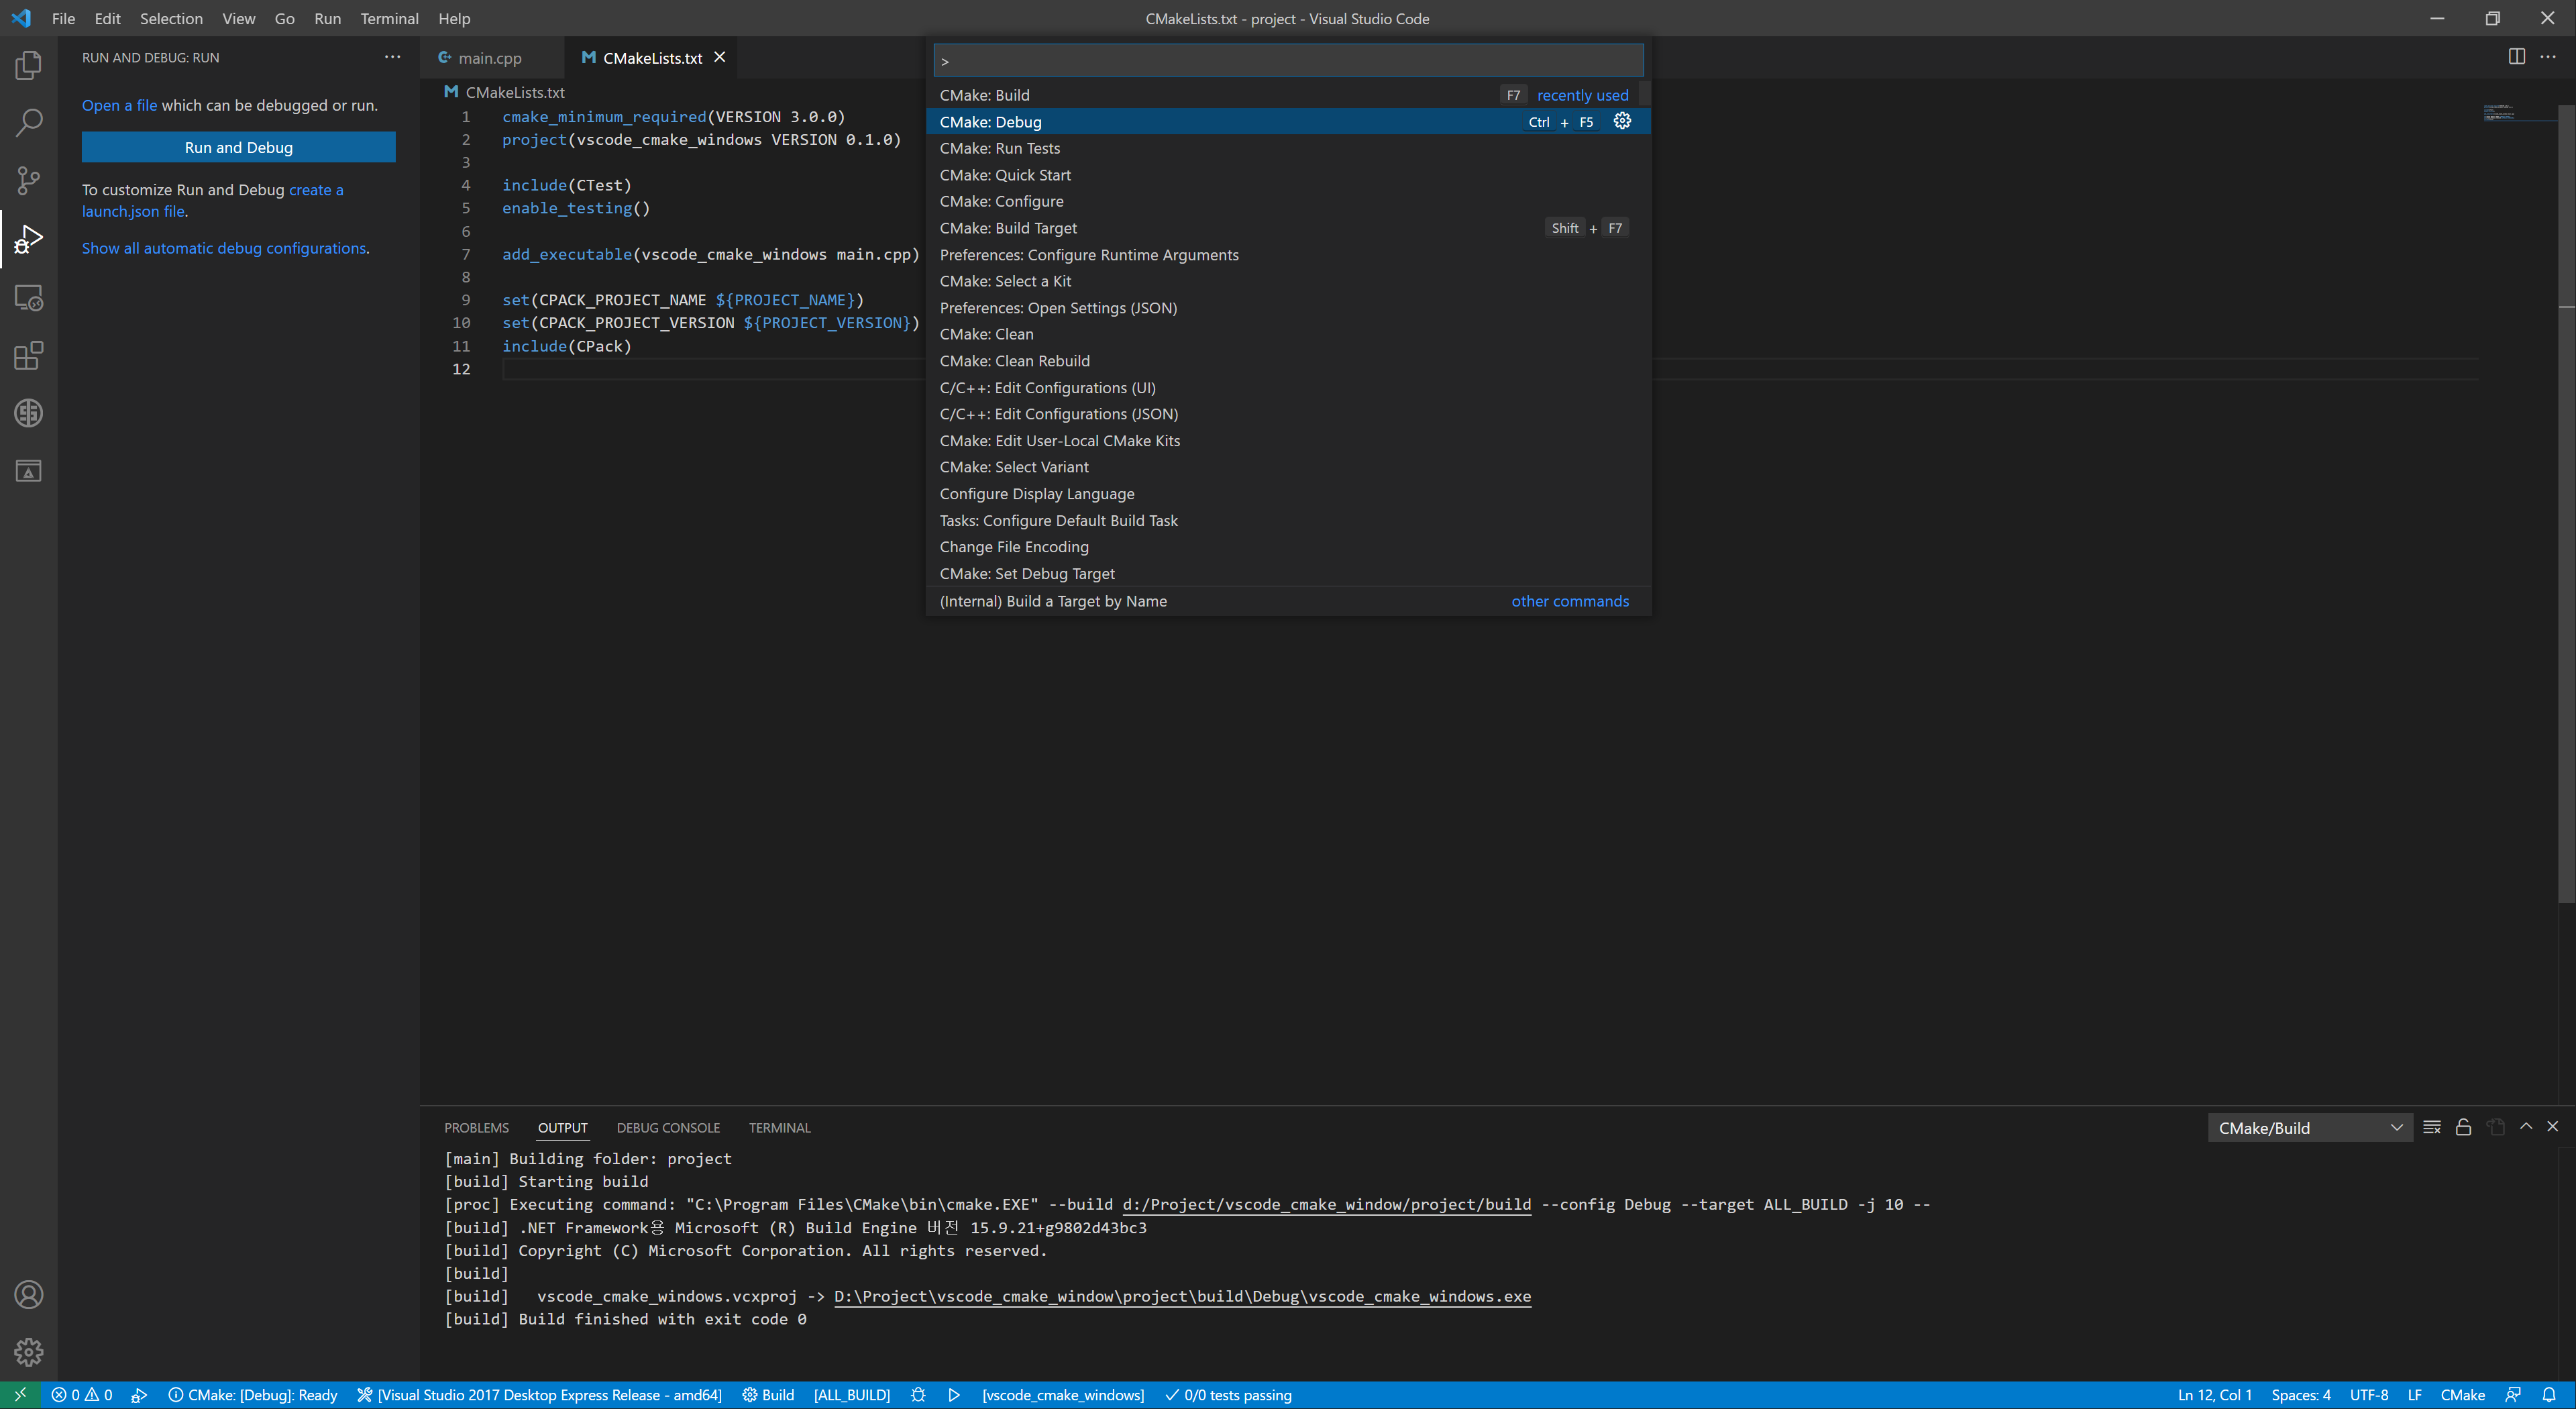Open the build directory link in output
2576x1409 pixels.
1326,1204
